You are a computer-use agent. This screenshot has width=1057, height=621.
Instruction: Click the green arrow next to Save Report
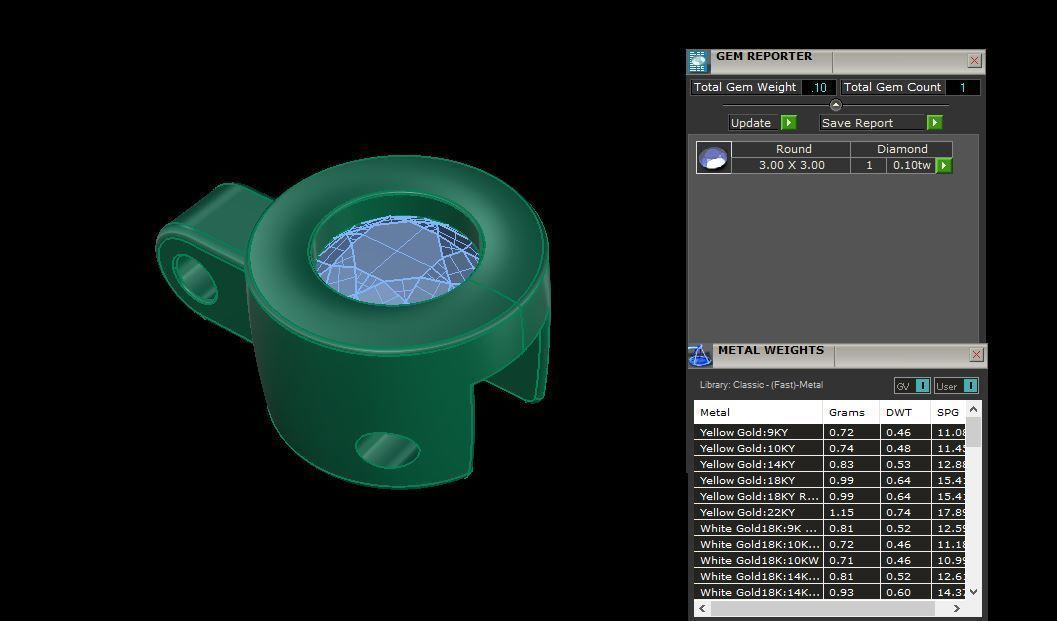point(934,123)
